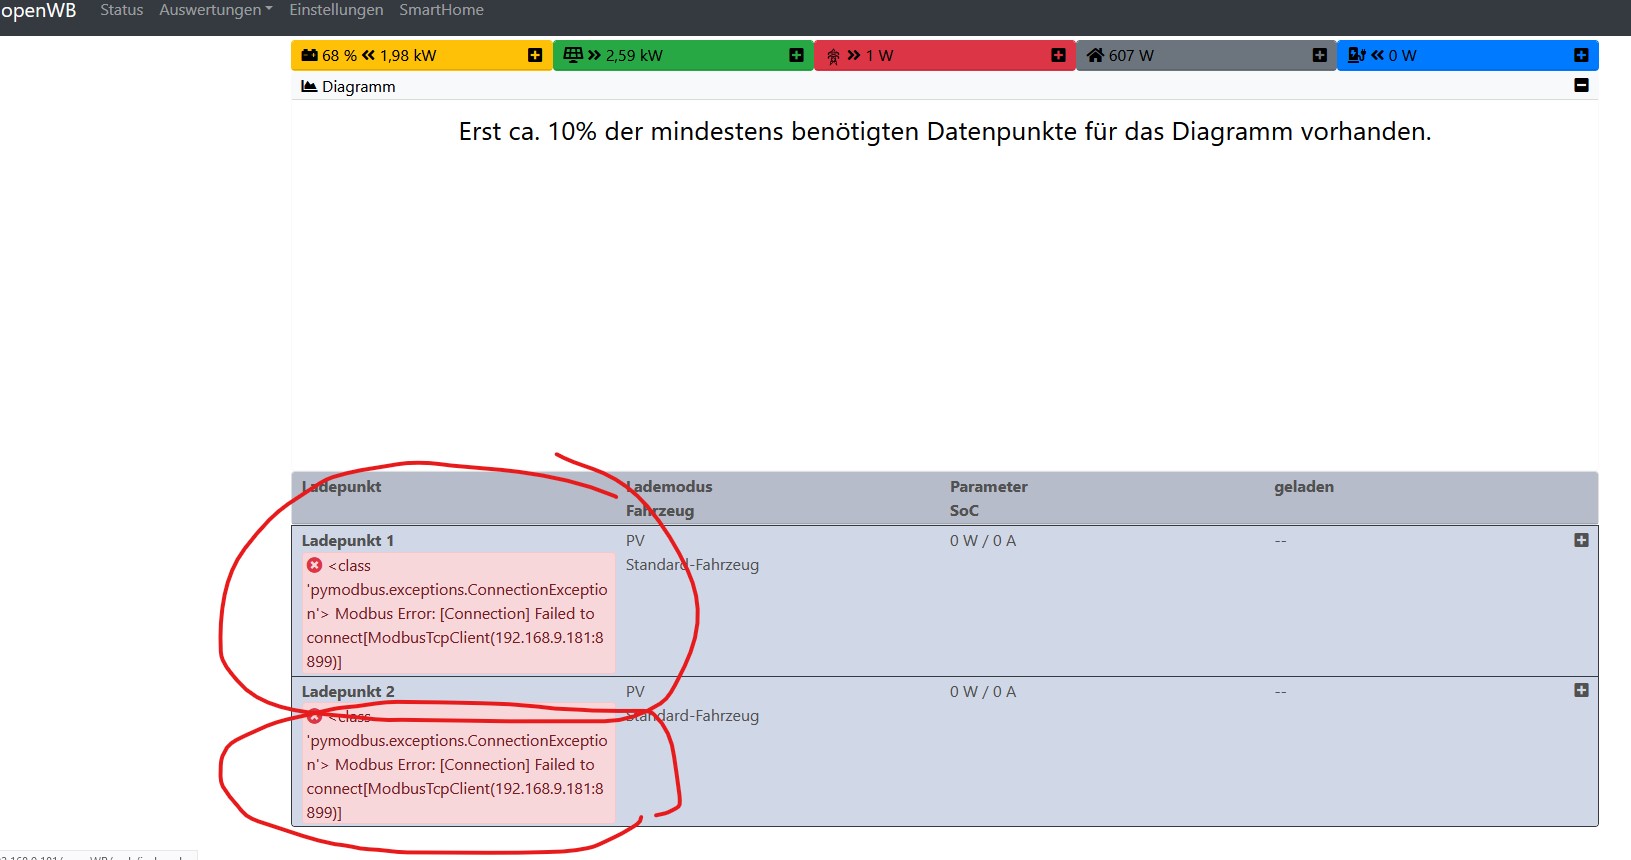Expand the Ladepunkt 2 row details
The width and height of the screenshot is (1631, 860).
click(x=1581, y=690)
